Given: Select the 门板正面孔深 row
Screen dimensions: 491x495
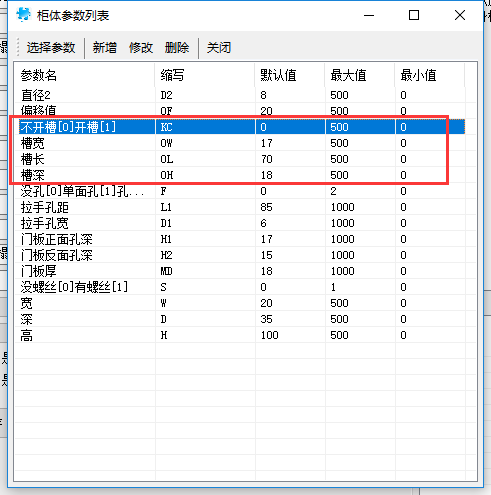Looking at the screenshot, I should point(240,239).
